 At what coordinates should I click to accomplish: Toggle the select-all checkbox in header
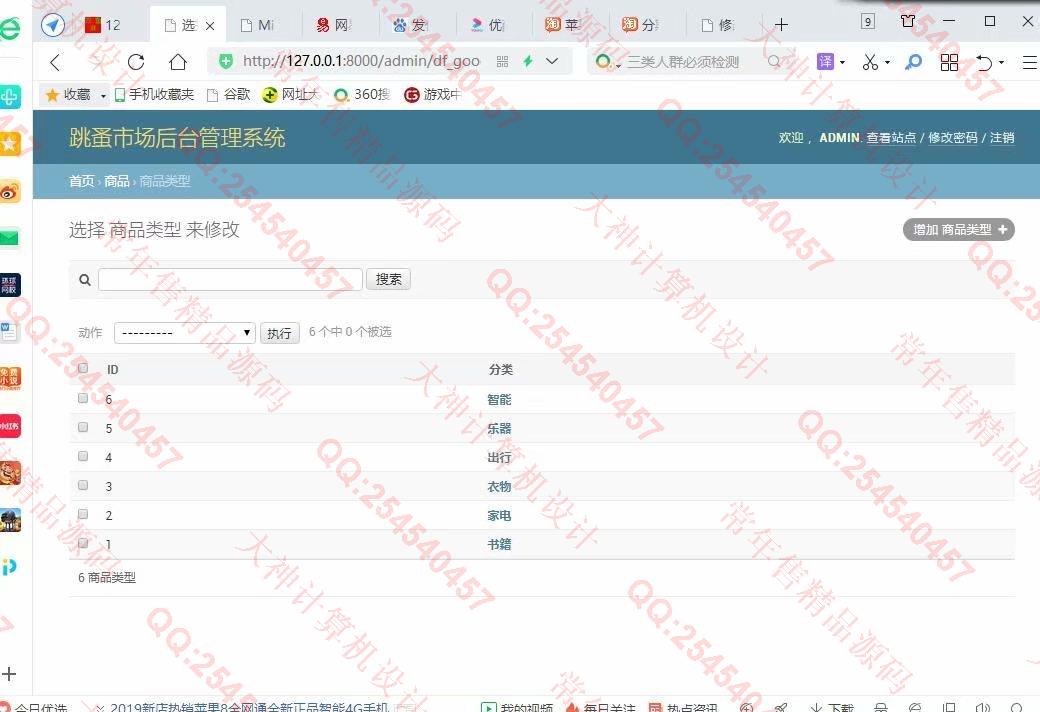pyautogui.click(x=83, y=368)
